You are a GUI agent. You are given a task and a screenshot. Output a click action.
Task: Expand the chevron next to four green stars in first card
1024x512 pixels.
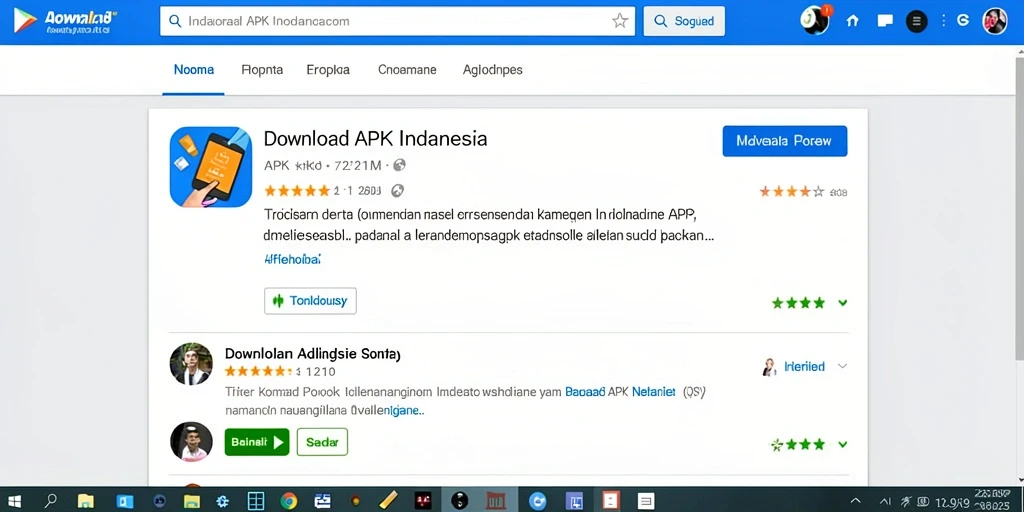click(842, 303)
